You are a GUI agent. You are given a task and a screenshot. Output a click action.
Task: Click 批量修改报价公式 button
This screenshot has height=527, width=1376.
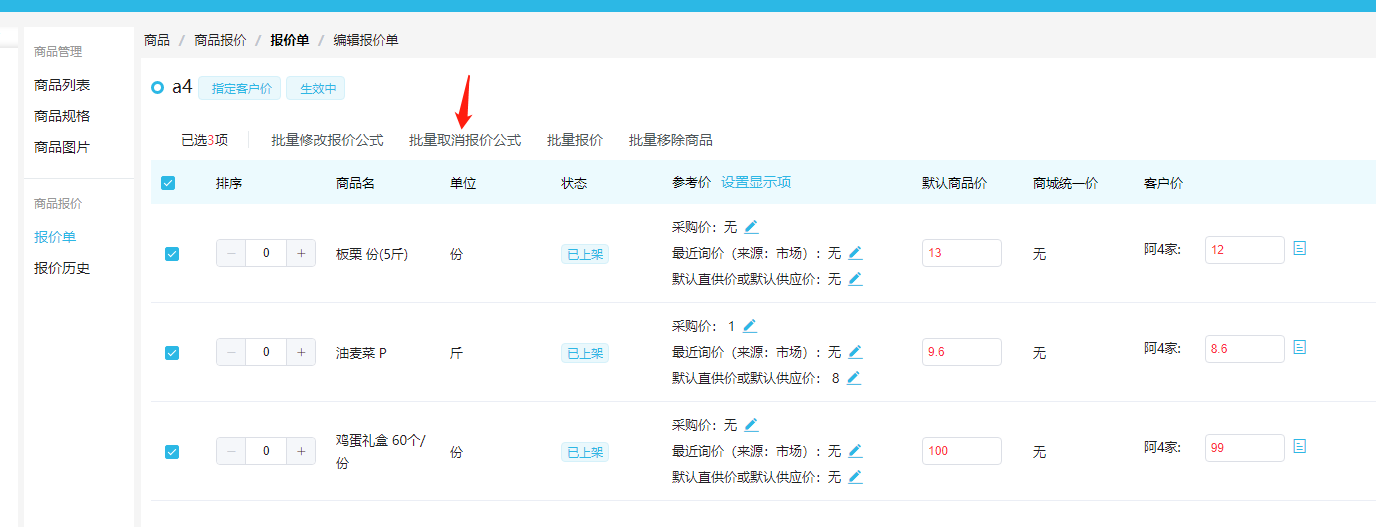(x=327, y=140)
